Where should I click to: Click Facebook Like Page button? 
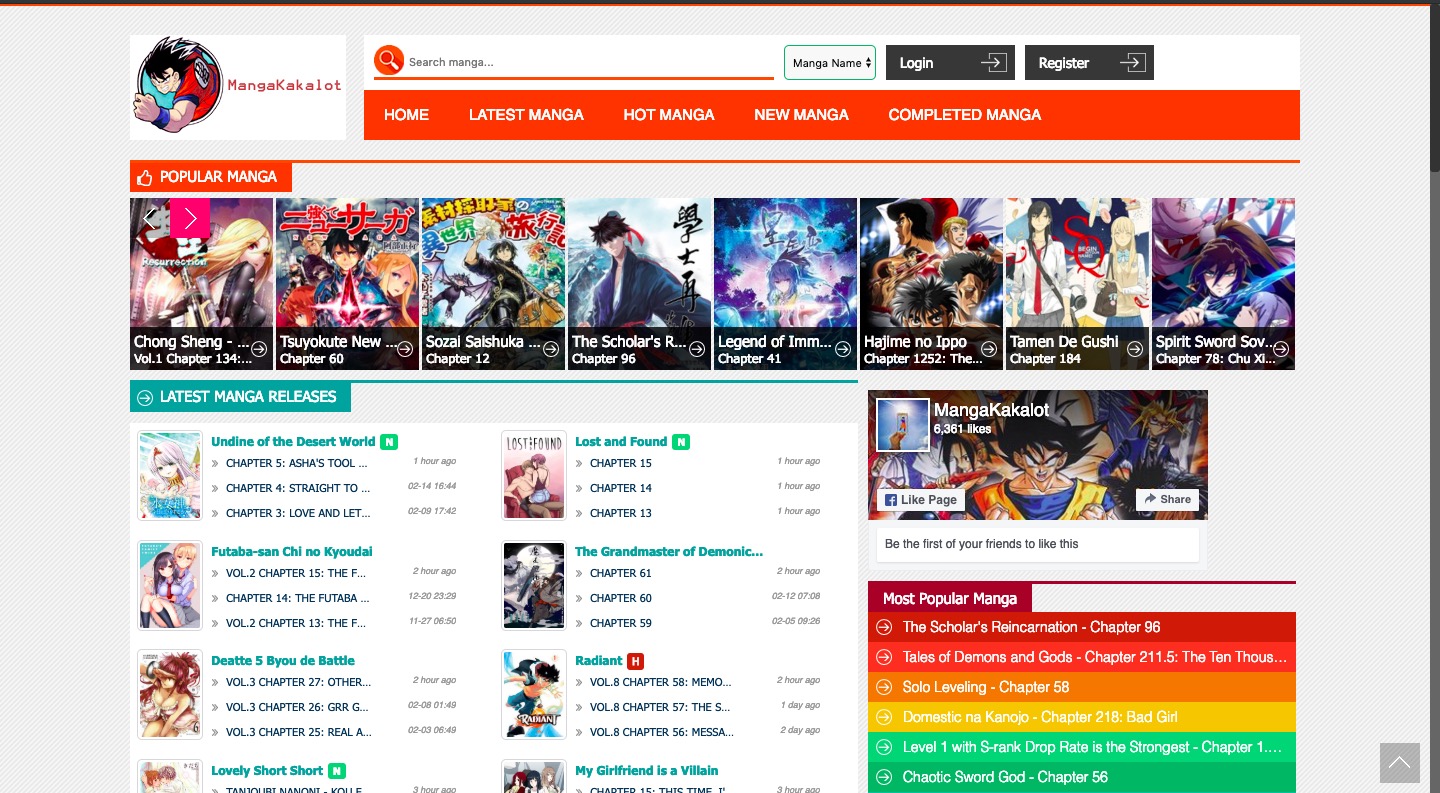[x=921, y=500]
